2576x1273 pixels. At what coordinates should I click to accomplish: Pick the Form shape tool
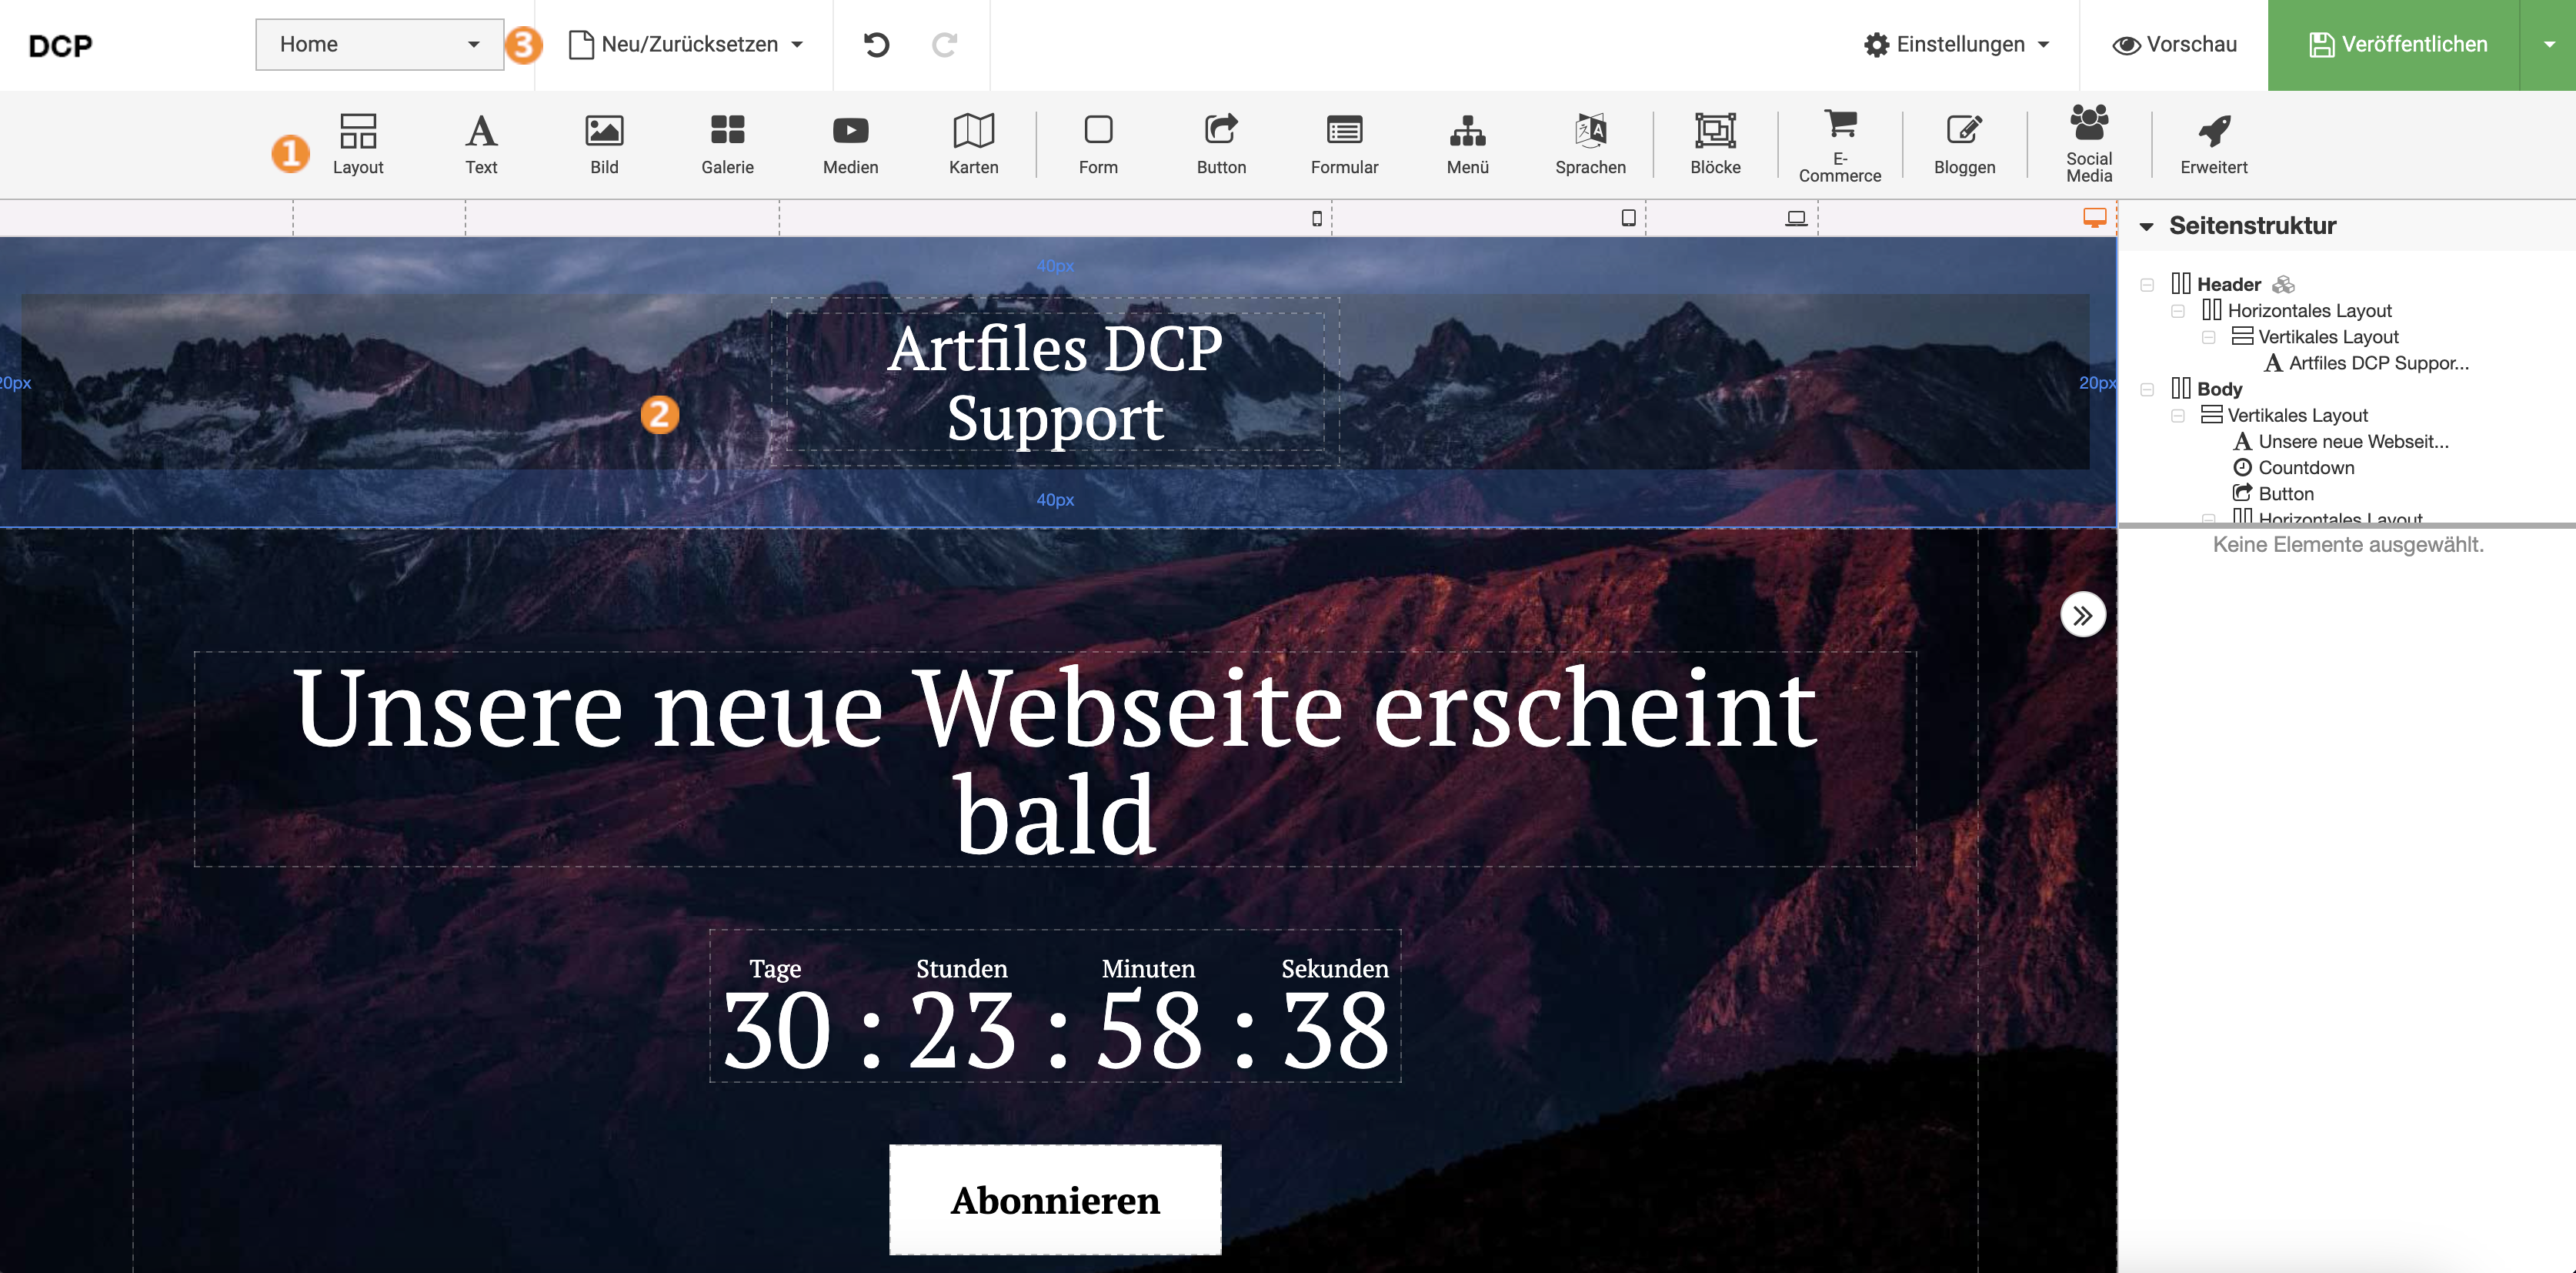[1098, 144]
